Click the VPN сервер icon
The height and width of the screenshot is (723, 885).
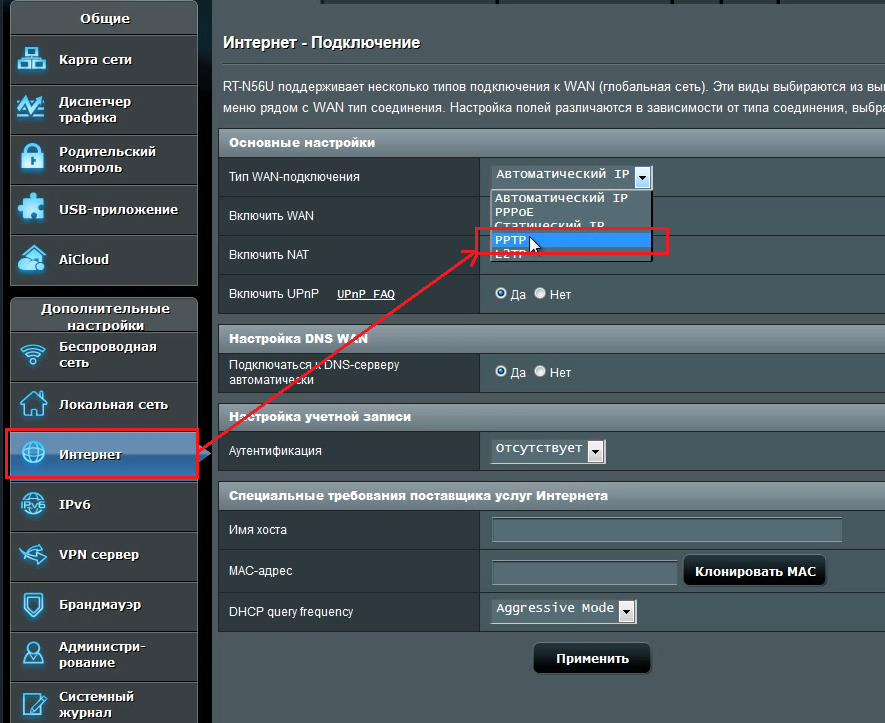pyautogui.click(x=33, y=554)
